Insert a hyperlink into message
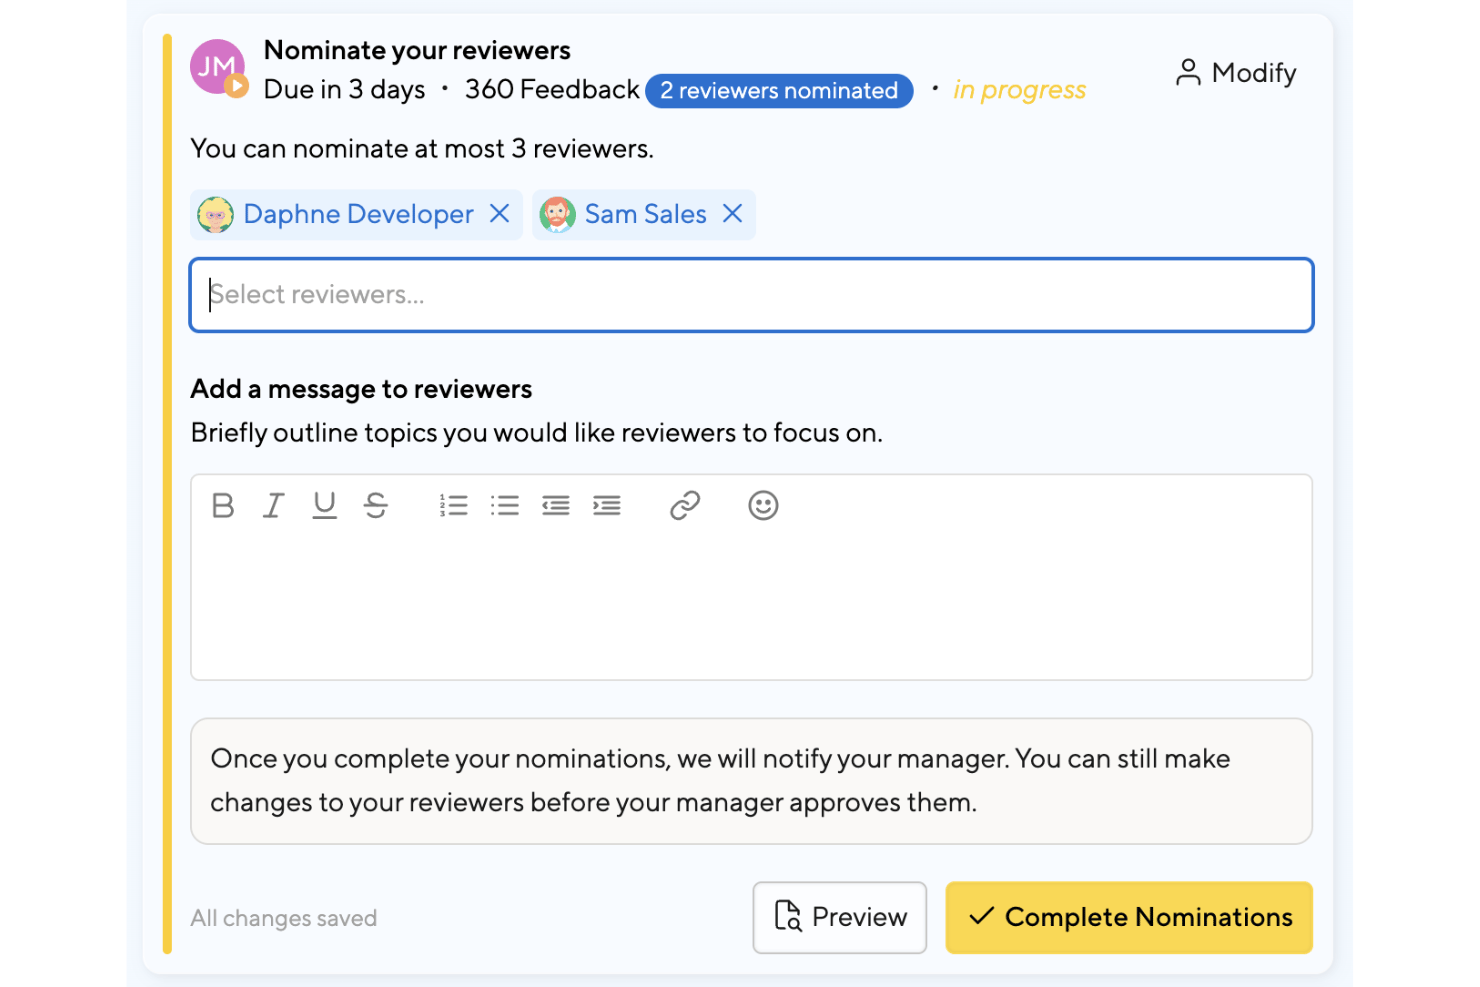 coord(685,506)
